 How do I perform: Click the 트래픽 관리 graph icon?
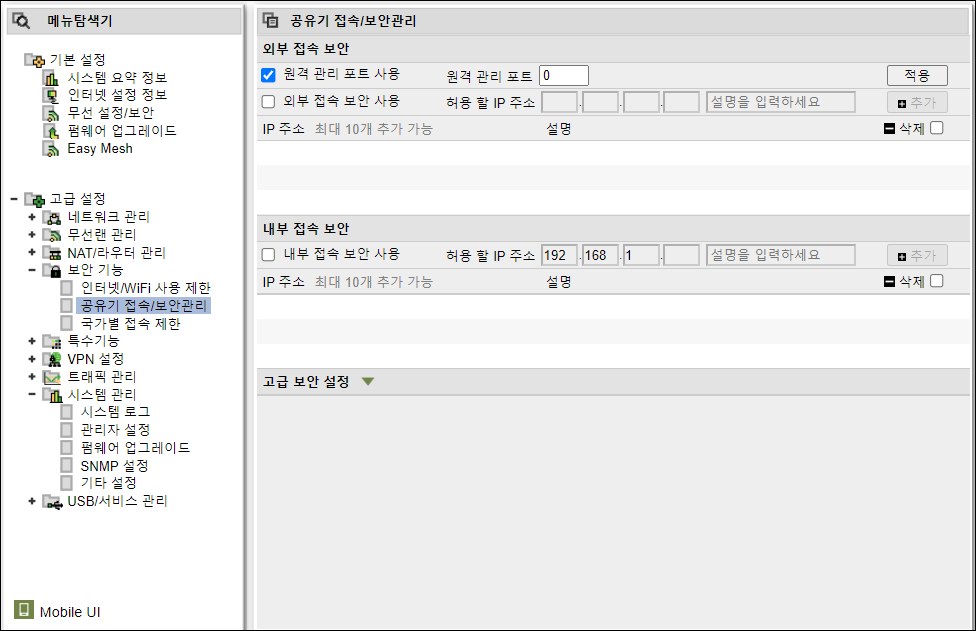(x=52, y=377)
